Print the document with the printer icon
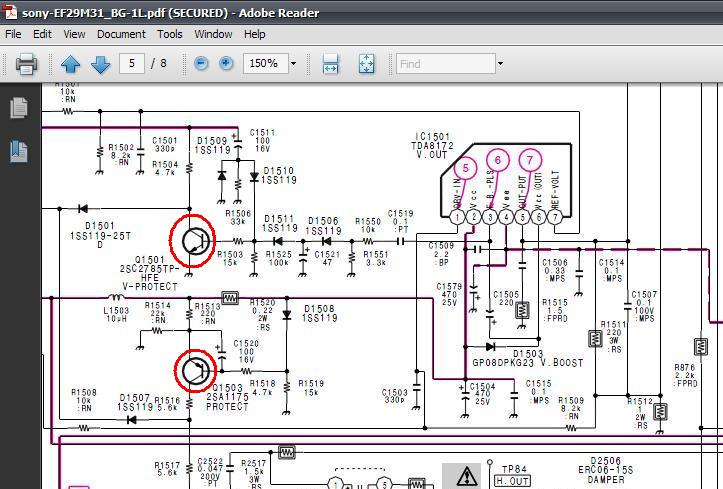 pyautogui.click(x=26, y=64)
